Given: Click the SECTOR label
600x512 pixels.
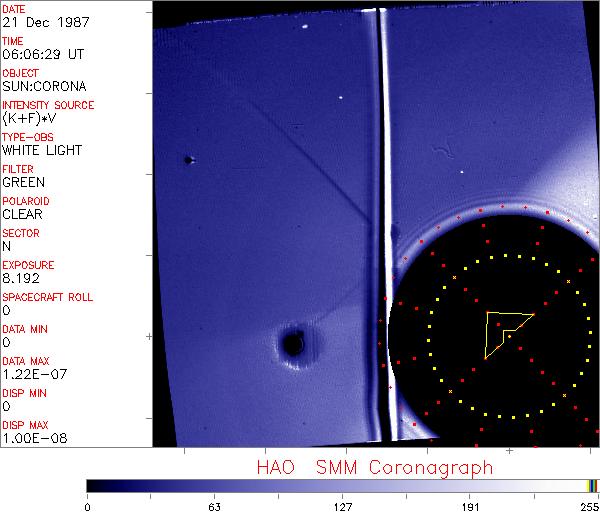Looking at the screenshot, I should pos(21,233).
